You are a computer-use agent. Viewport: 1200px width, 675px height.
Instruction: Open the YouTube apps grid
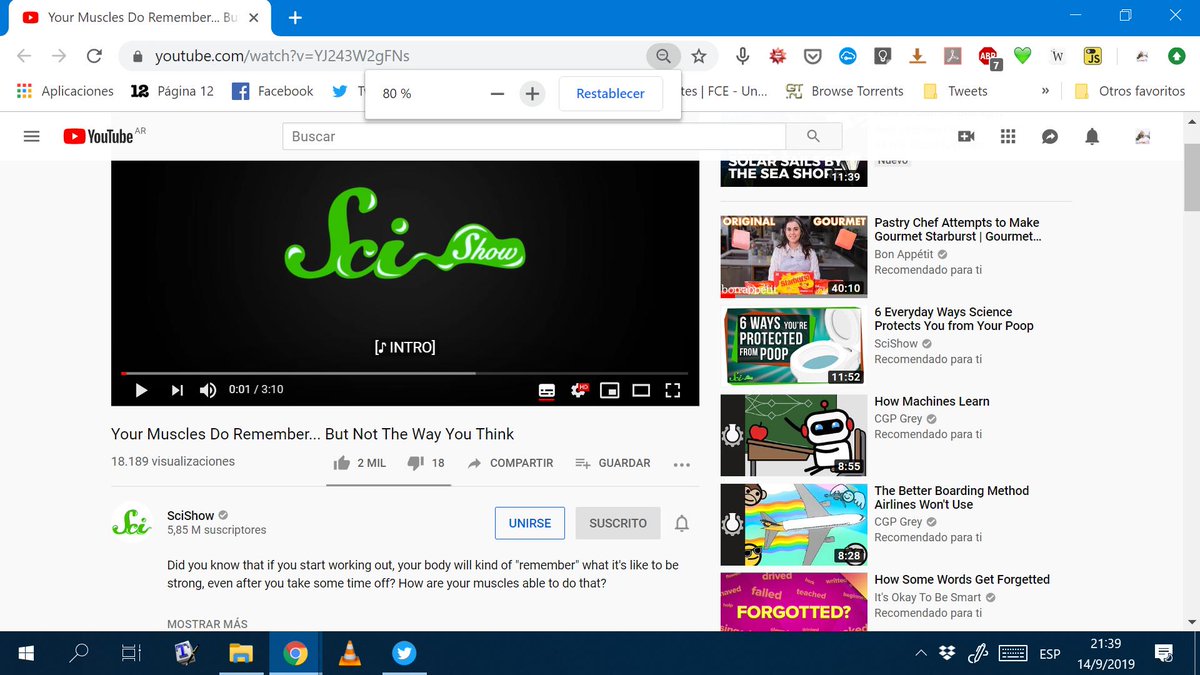pos(1008,136)
